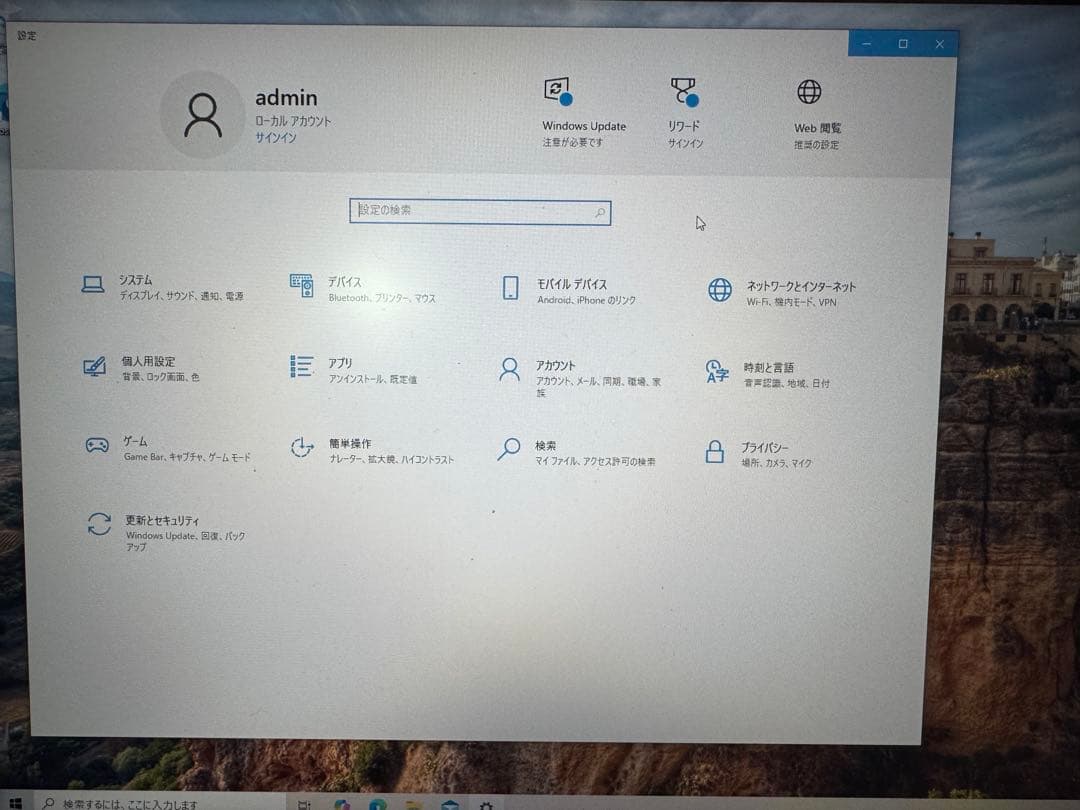1080x810 pixels.
Task: Open the アプリ settings category
Action: click(x=353, y=370)
